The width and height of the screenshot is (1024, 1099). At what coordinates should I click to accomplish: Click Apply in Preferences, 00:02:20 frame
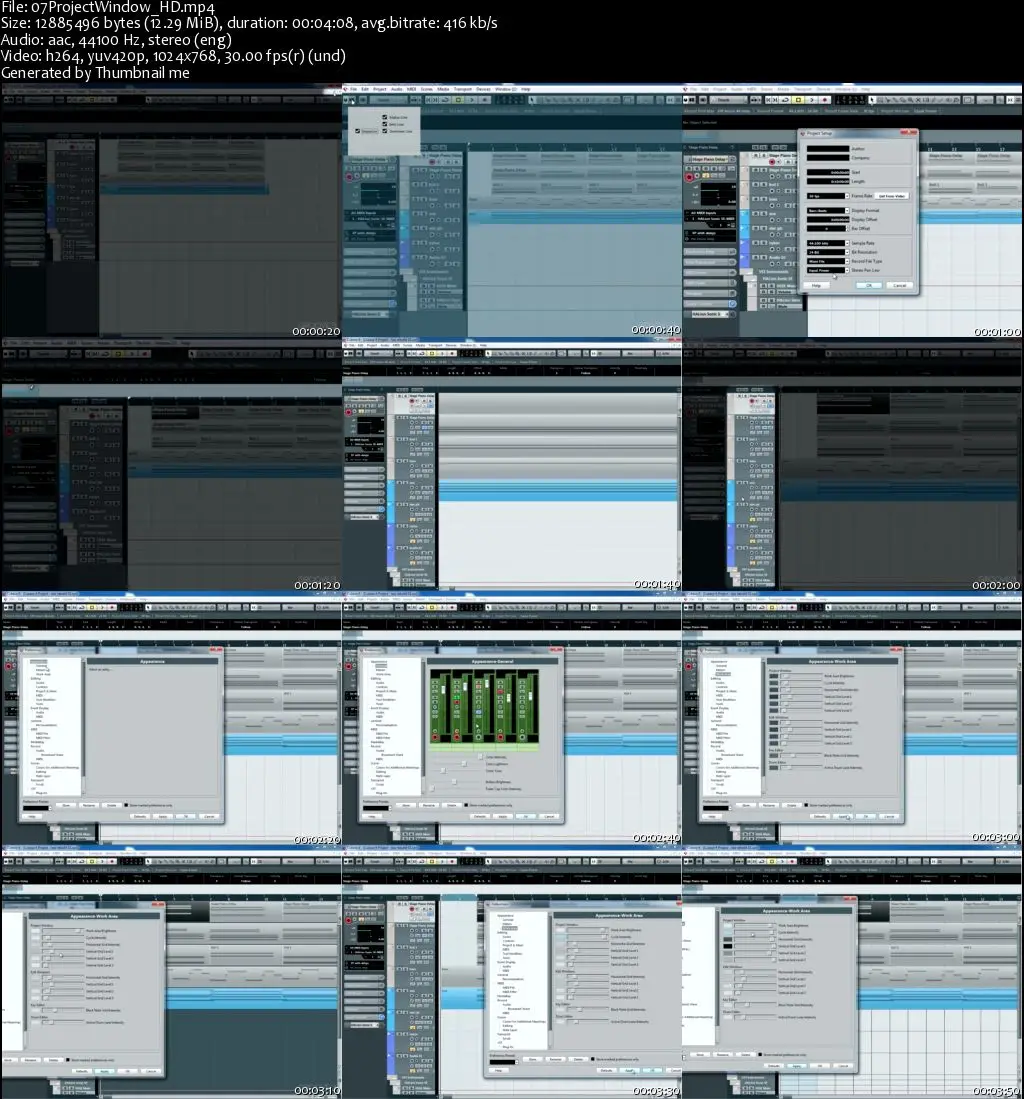point(163,817)
